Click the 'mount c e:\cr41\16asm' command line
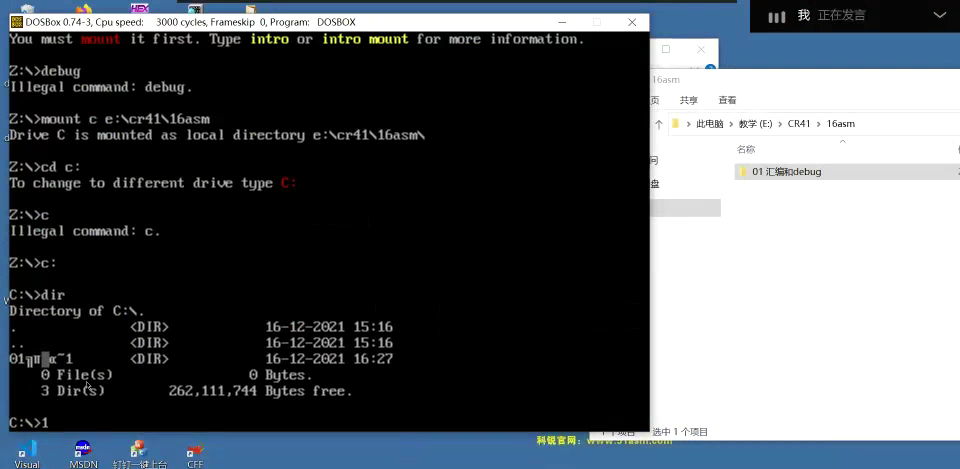 pyautogui.click(x=110, y=119)
